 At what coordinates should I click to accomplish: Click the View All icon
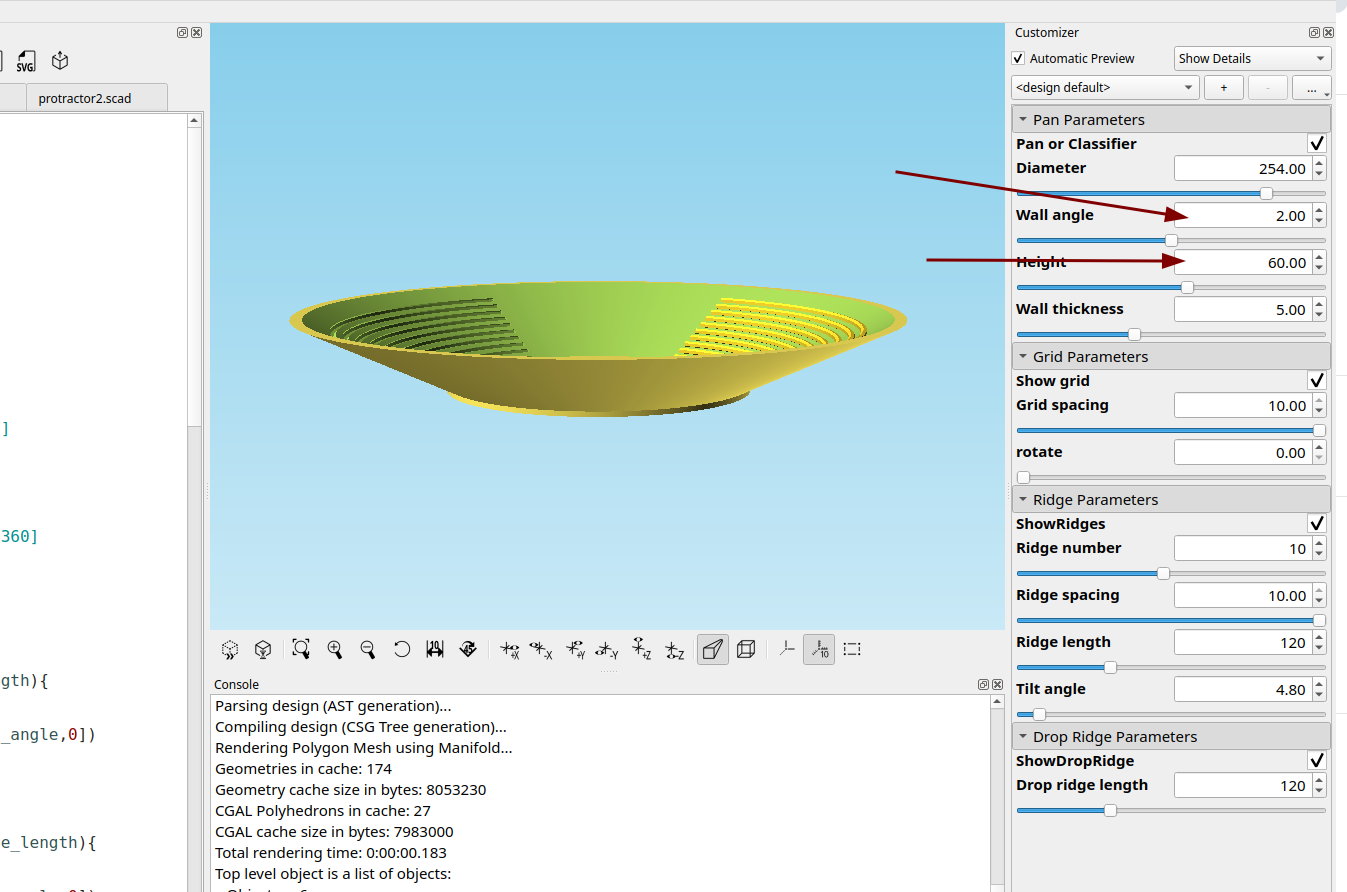coord(301,650)
